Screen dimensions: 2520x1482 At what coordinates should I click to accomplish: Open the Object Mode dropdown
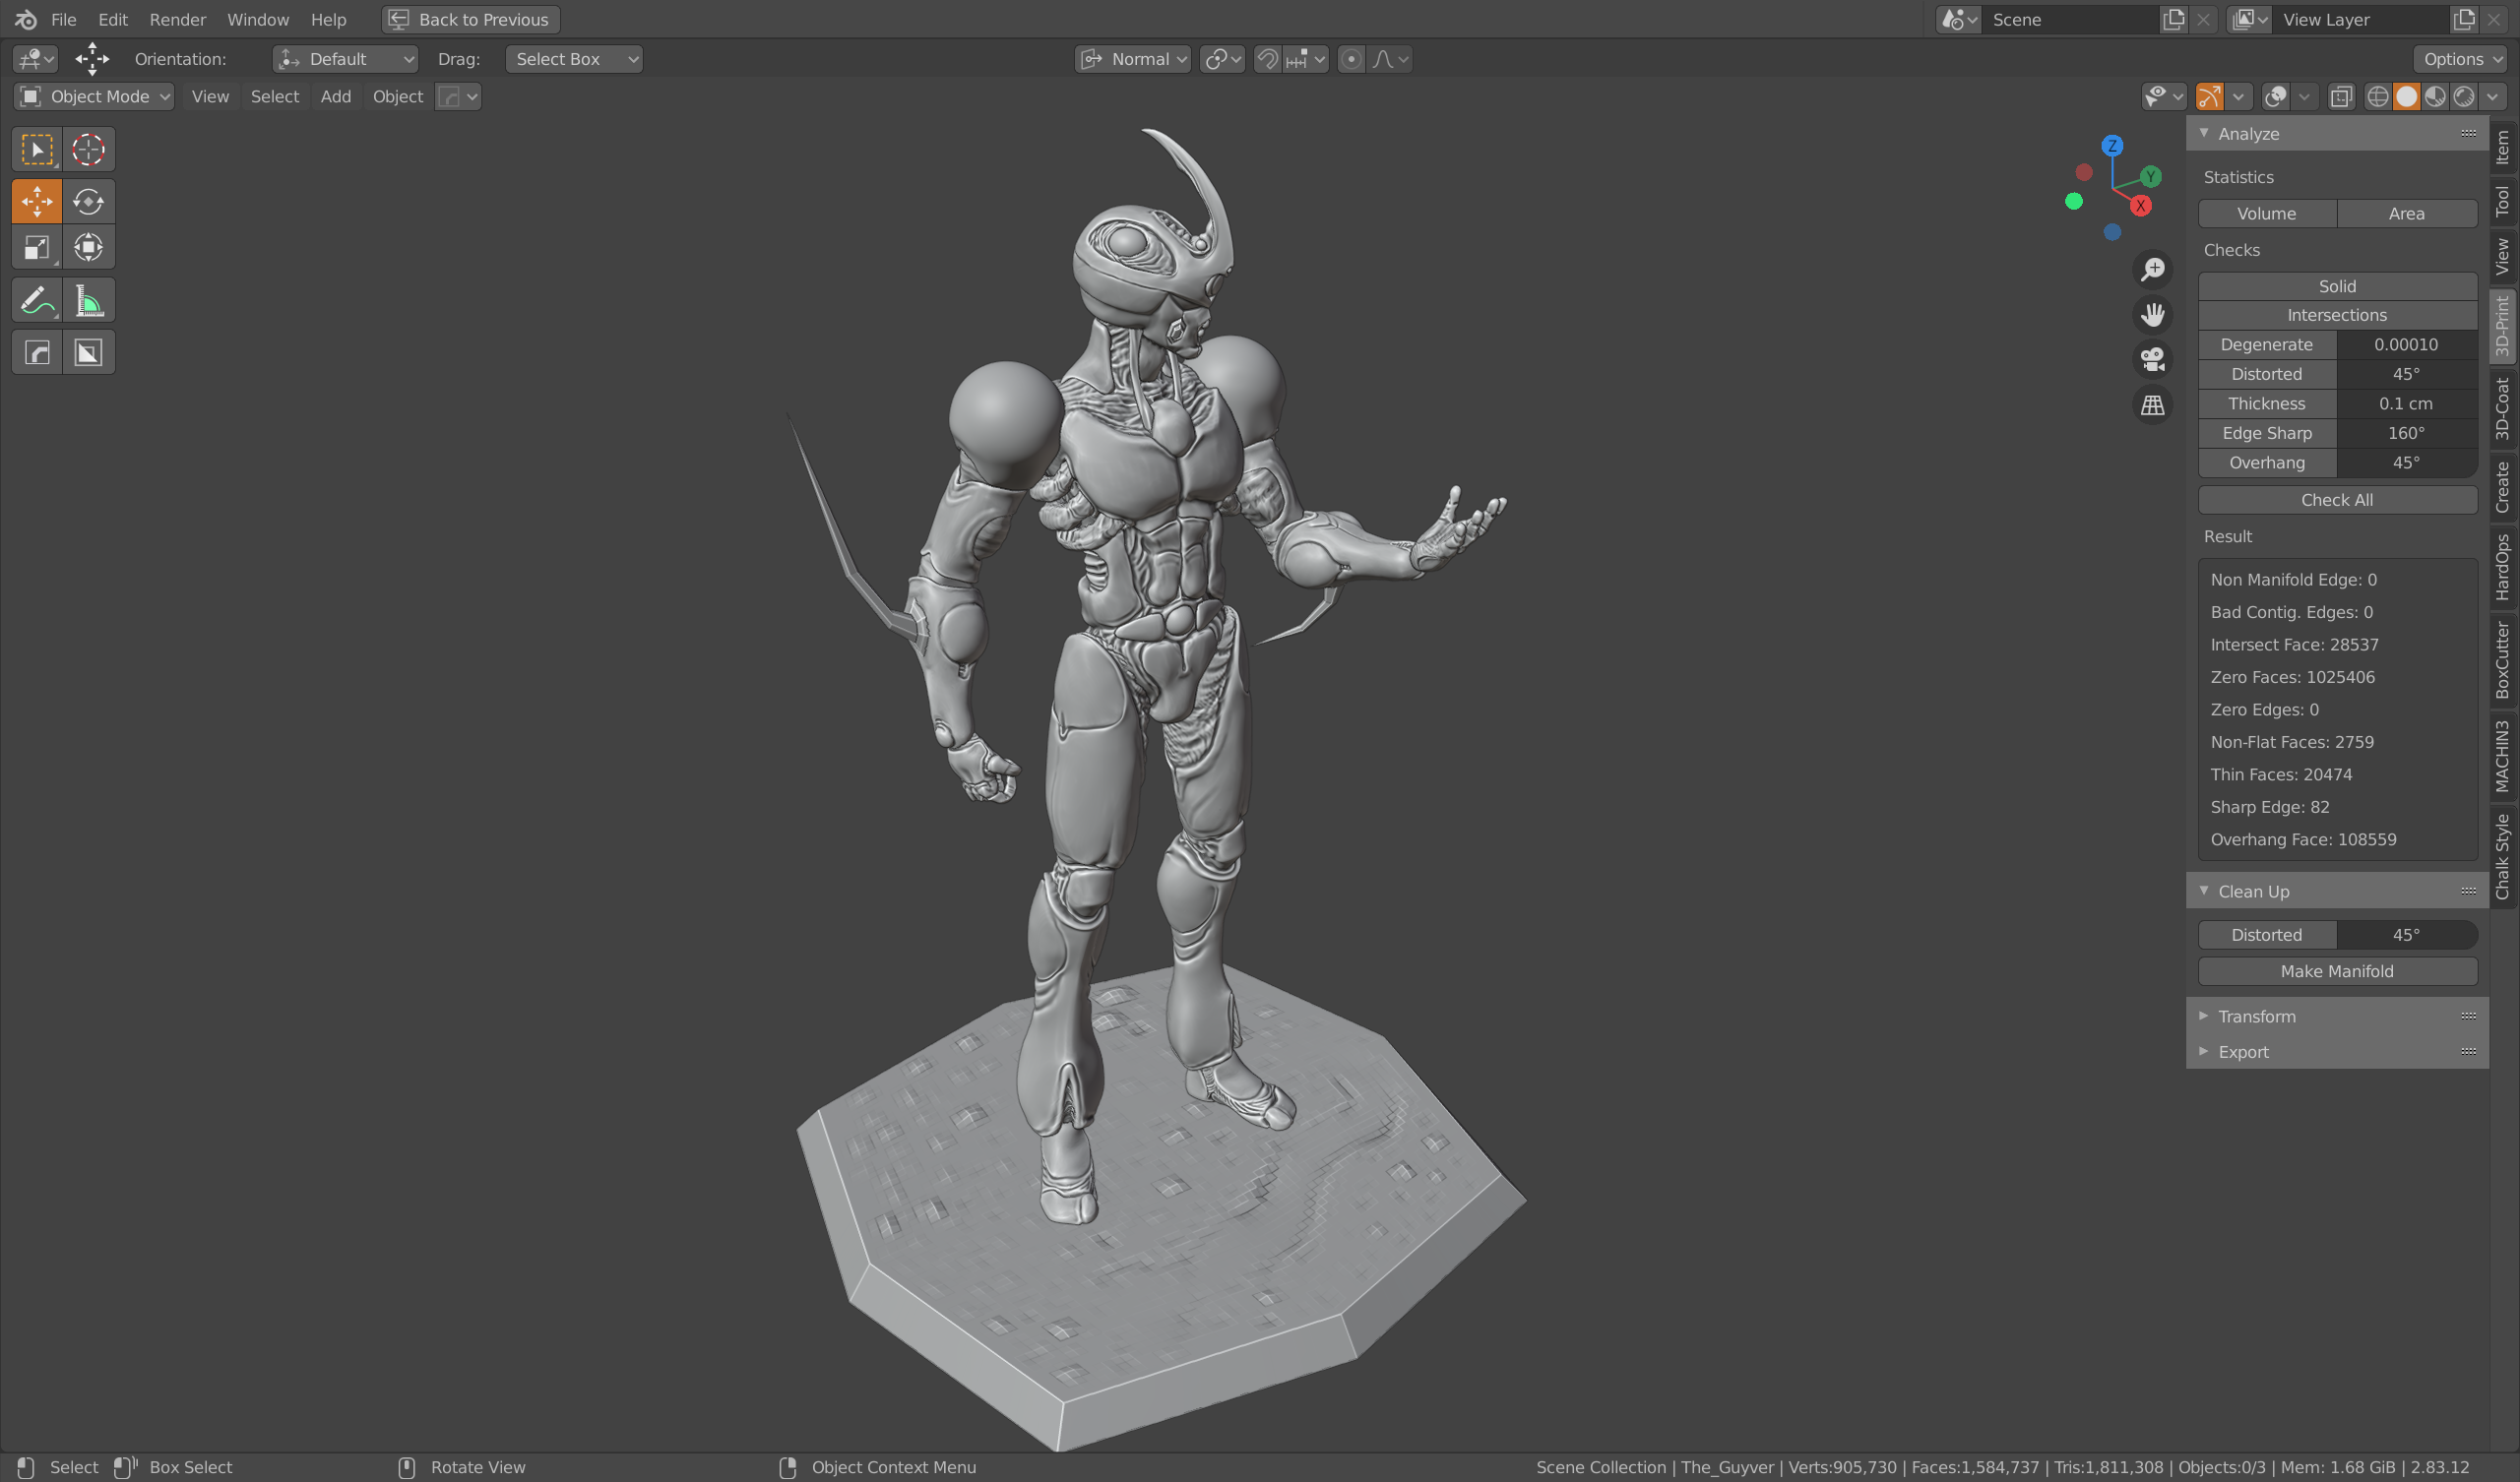tap(95, 96)
